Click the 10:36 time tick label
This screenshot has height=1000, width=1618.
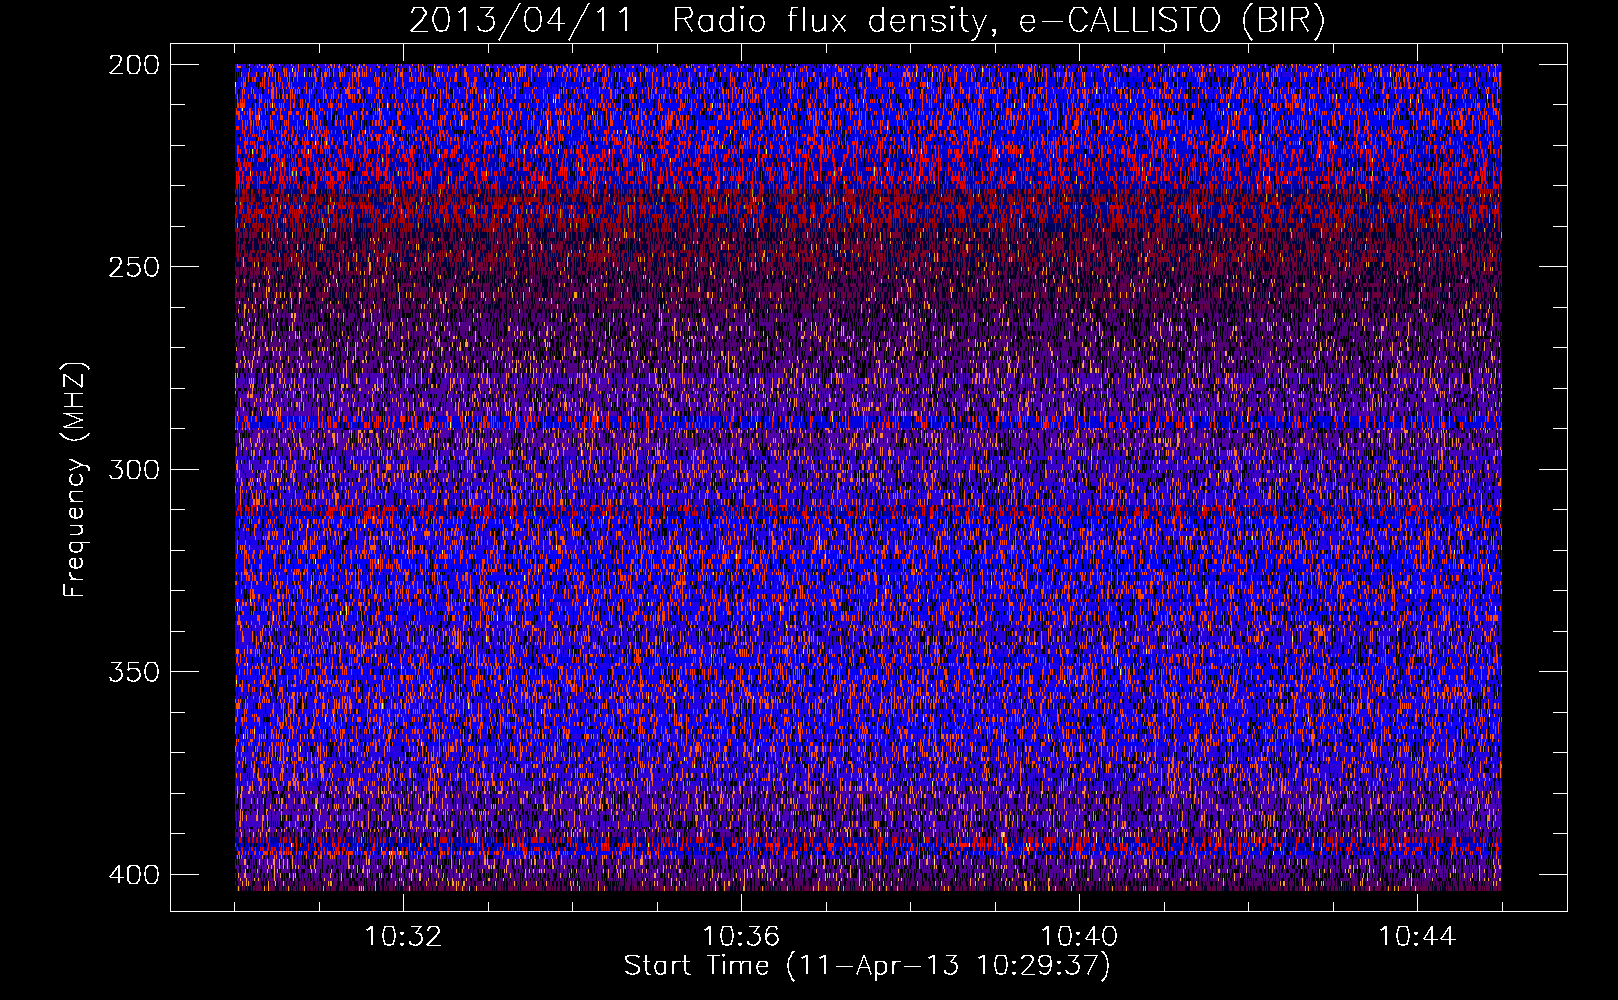(741, 937)
